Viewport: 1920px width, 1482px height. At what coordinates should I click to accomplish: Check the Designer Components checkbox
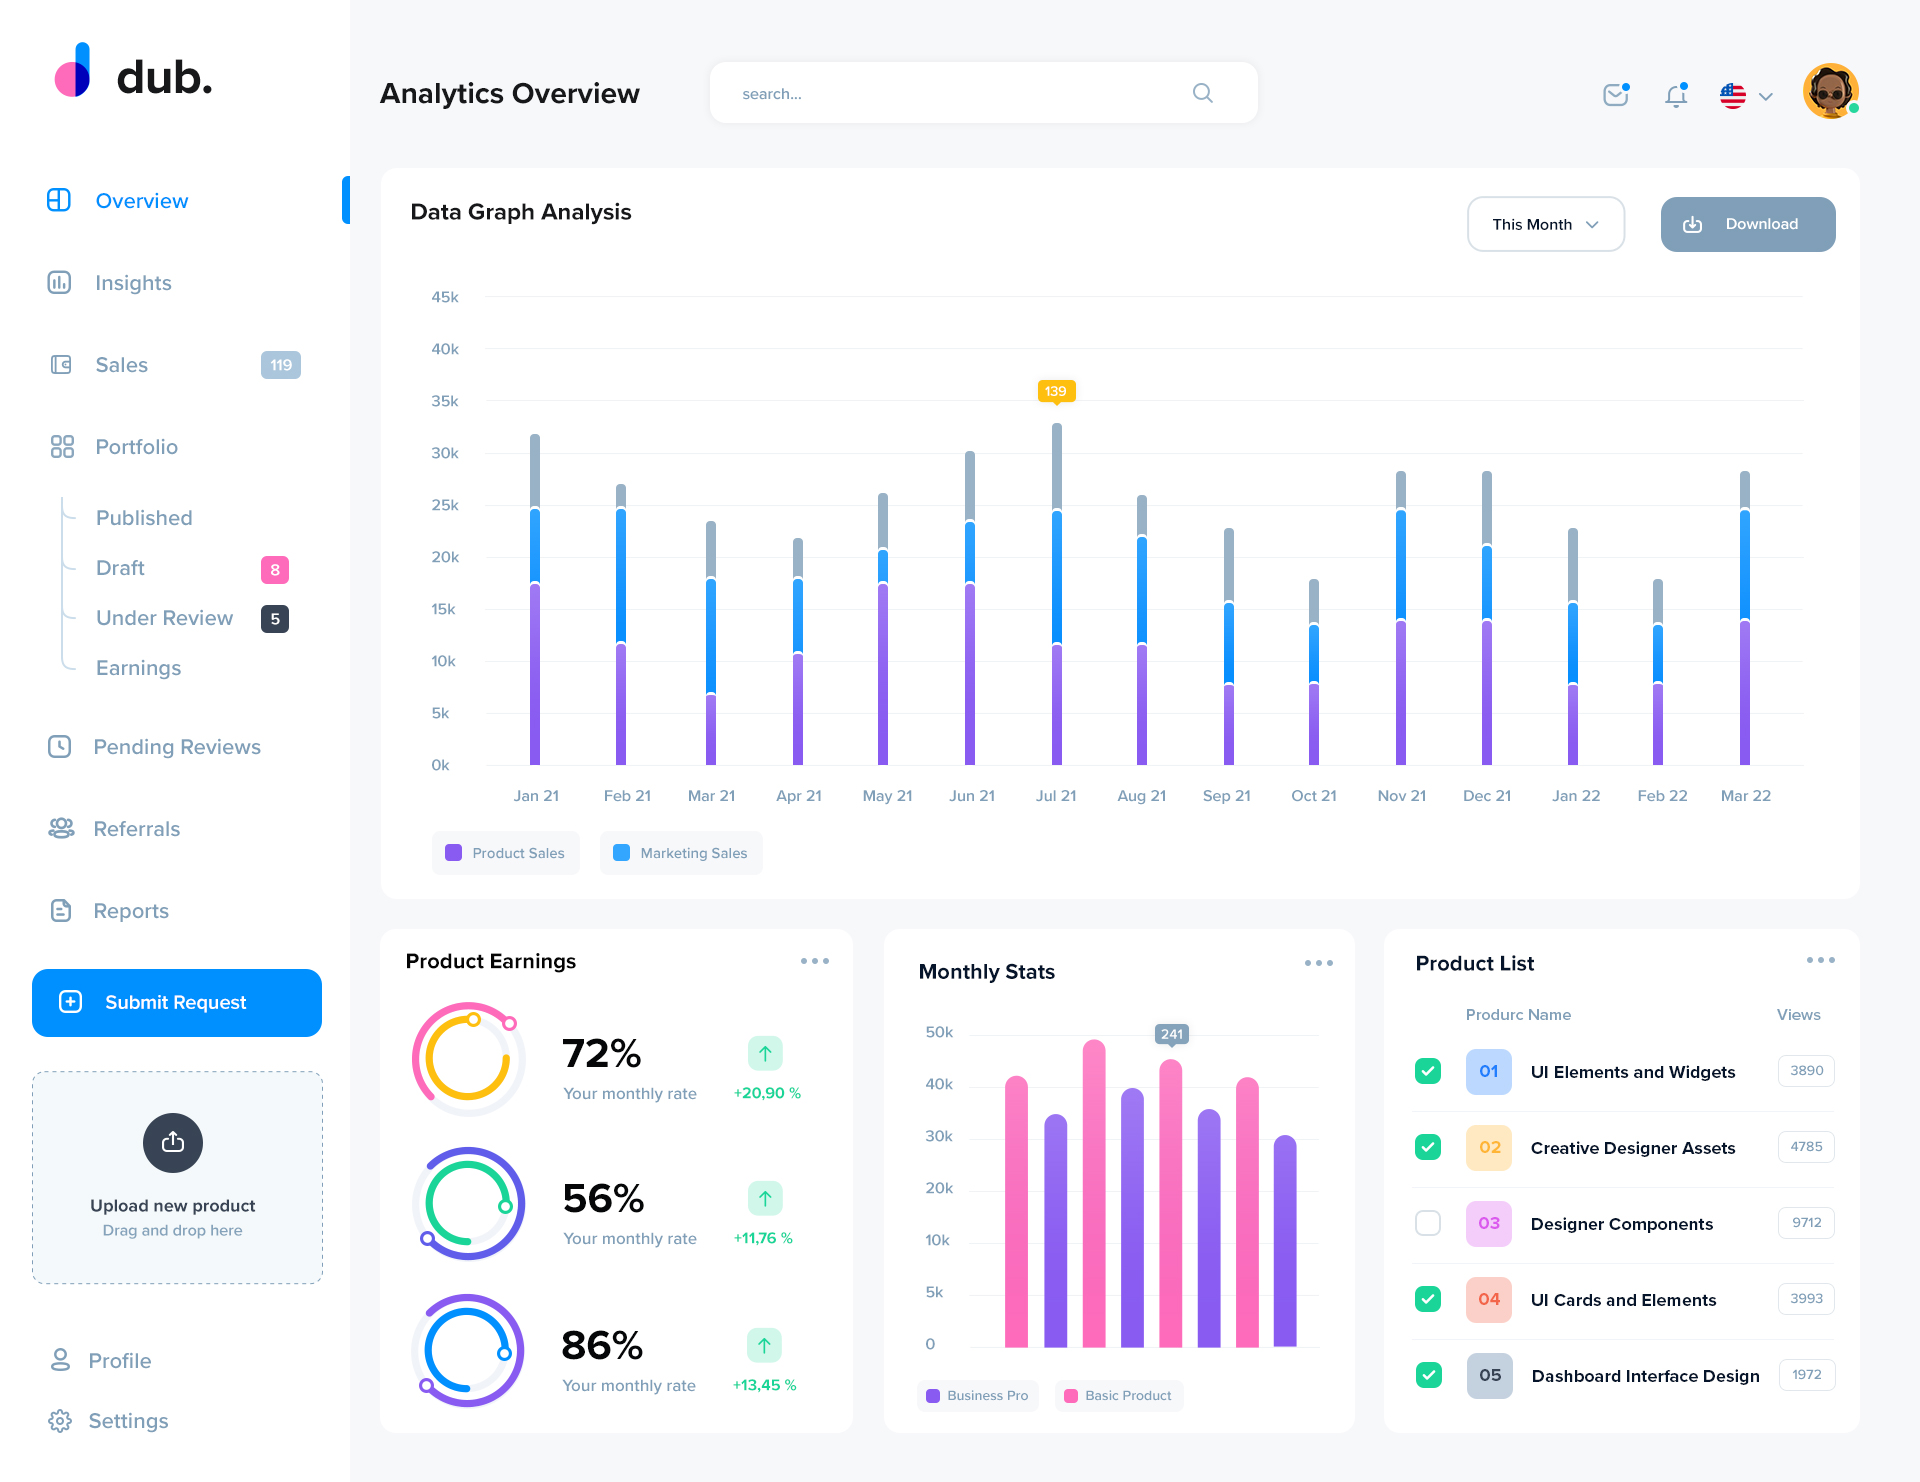1428,1223
